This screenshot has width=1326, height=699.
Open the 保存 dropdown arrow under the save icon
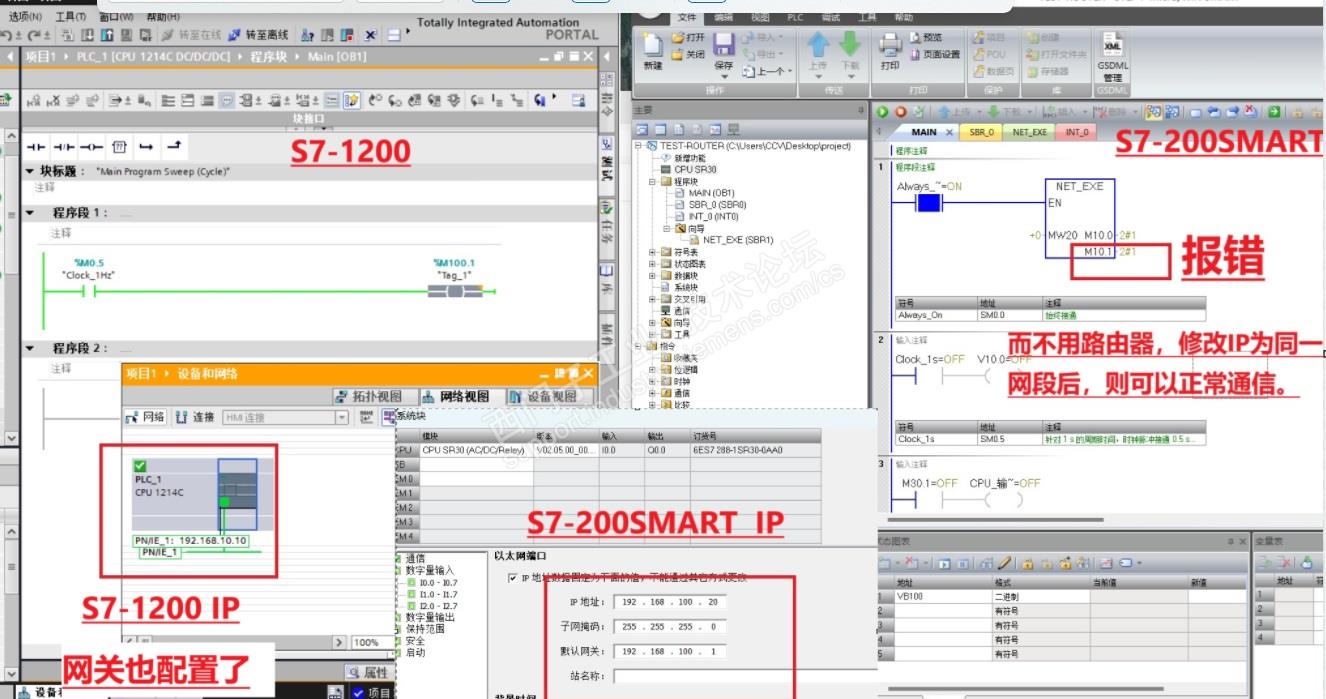(724, 77)
